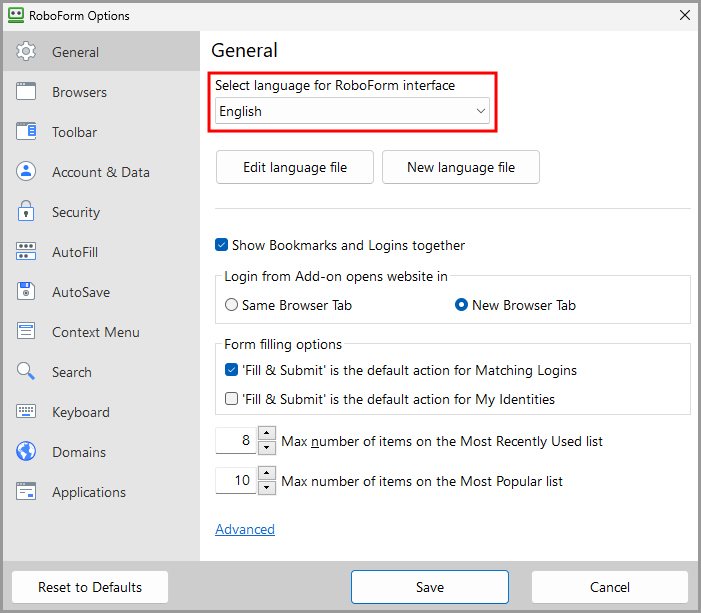
Task: Open AutoSave options
Action: pyautogui.click(x=101, y=292)
